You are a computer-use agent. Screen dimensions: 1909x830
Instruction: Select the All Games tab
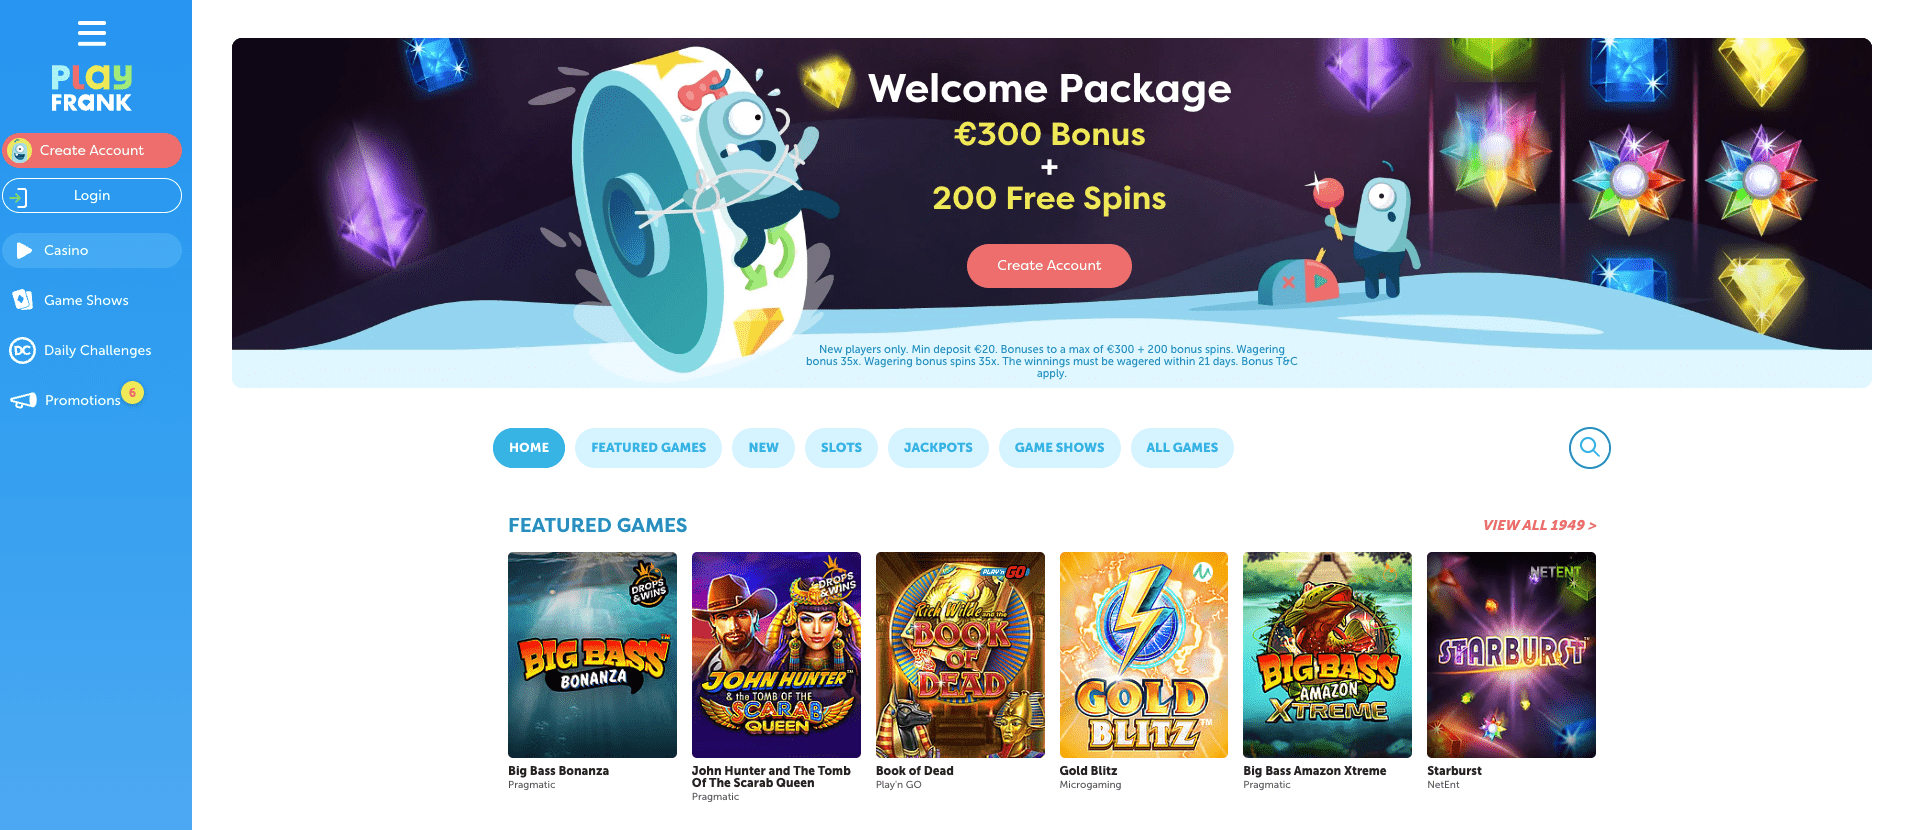pos(1182,448)
